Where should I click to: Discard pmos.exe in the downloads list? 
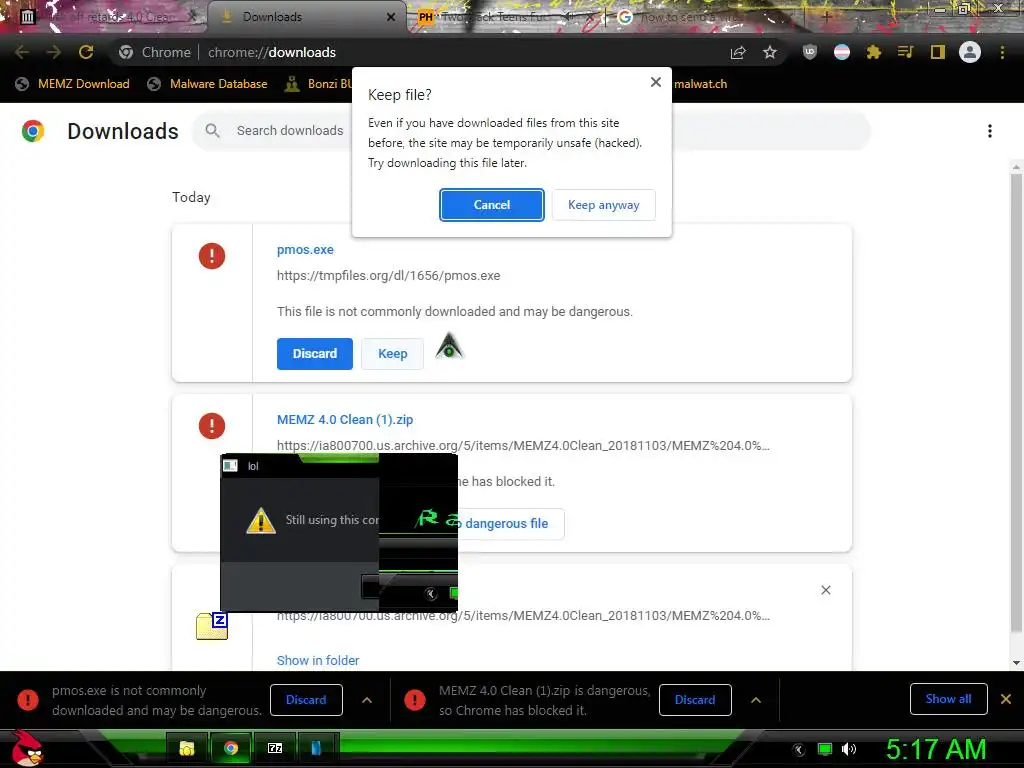(x=315, y=354)
